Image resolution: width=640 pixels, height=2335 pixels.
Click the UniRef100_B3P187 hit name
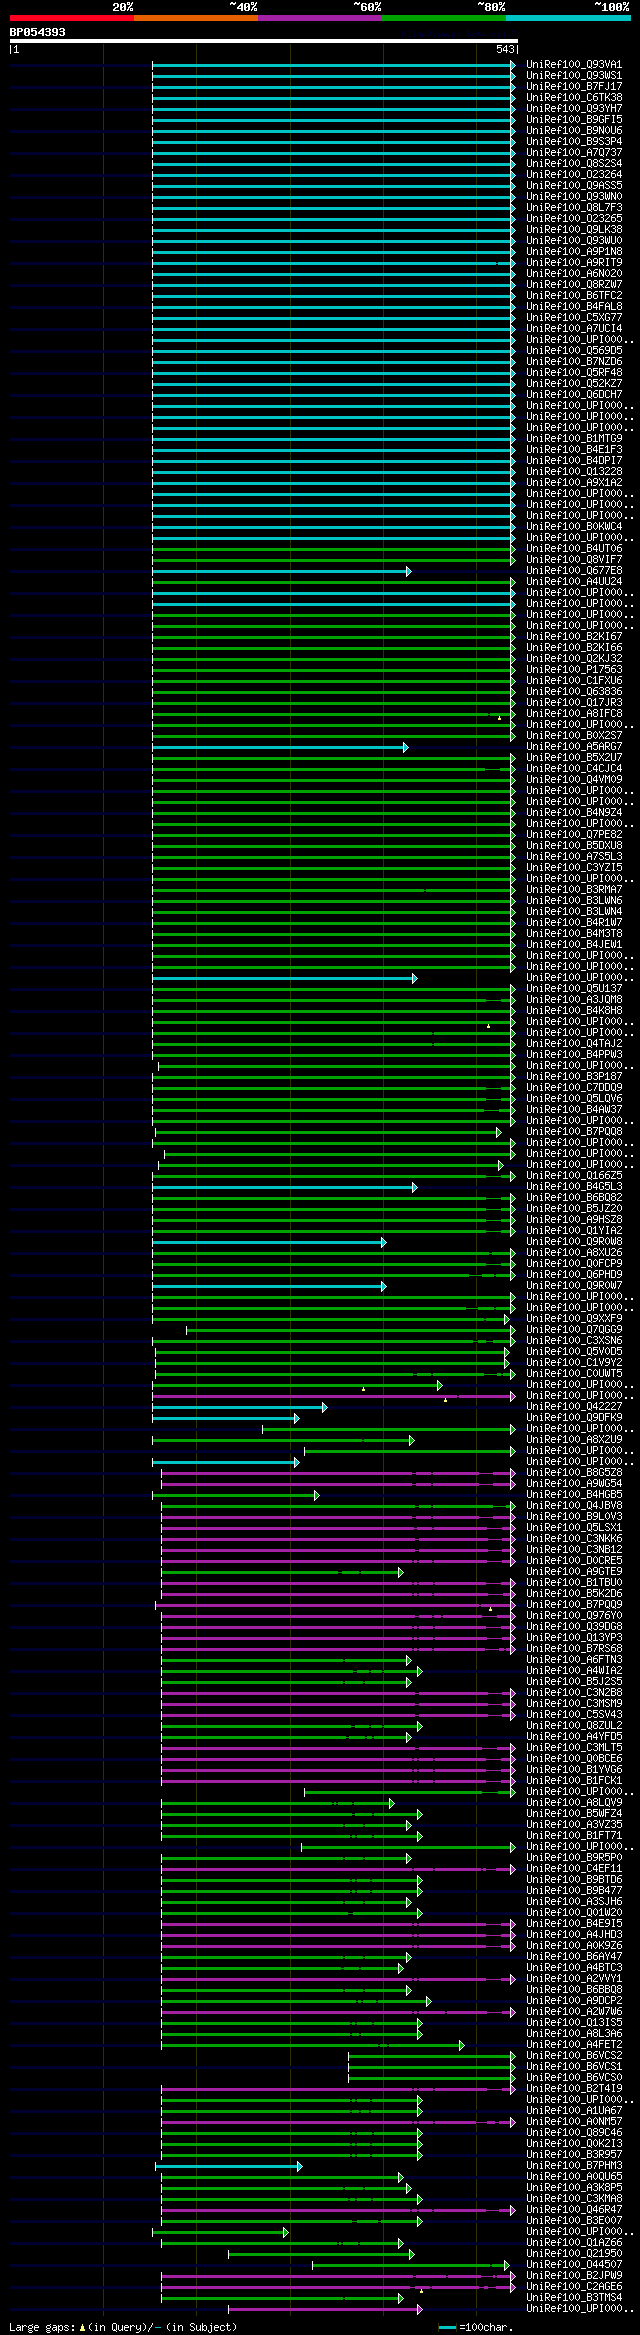pos(574,1076)
